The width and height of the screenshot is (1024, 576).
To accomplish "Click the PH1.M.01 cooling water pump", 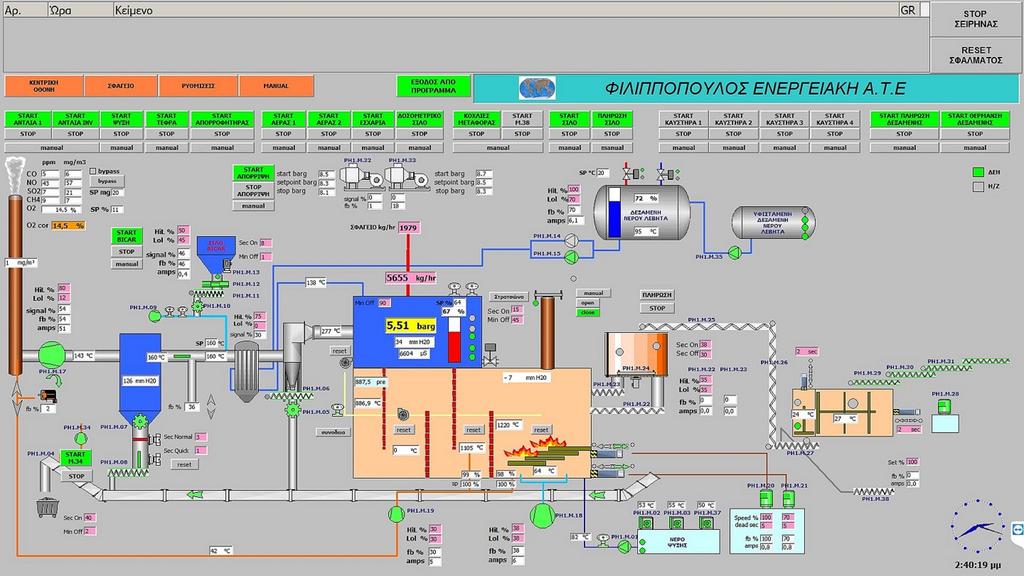I will [624, 547].
